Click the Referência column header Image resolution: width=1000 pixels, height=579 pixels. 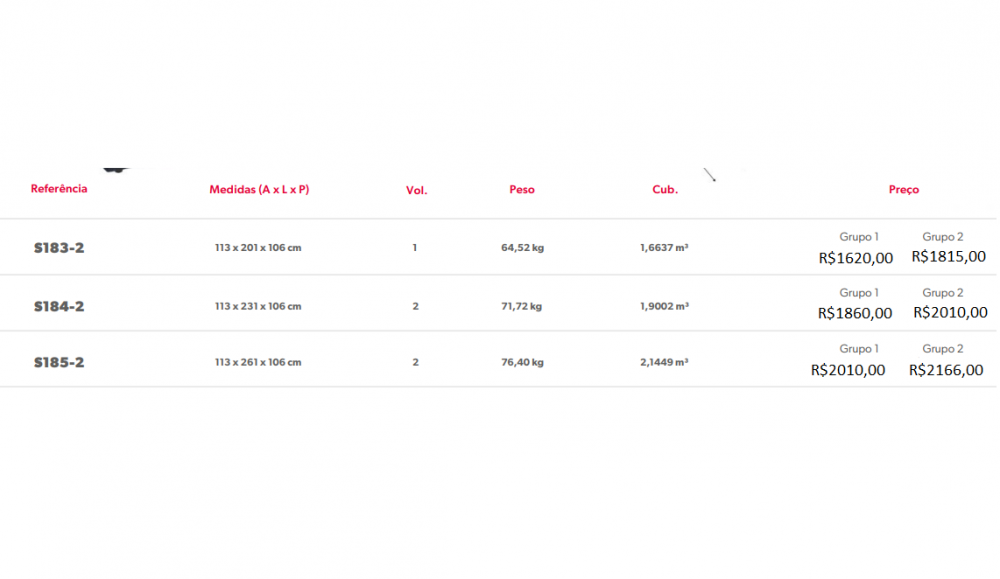(59, 188)
